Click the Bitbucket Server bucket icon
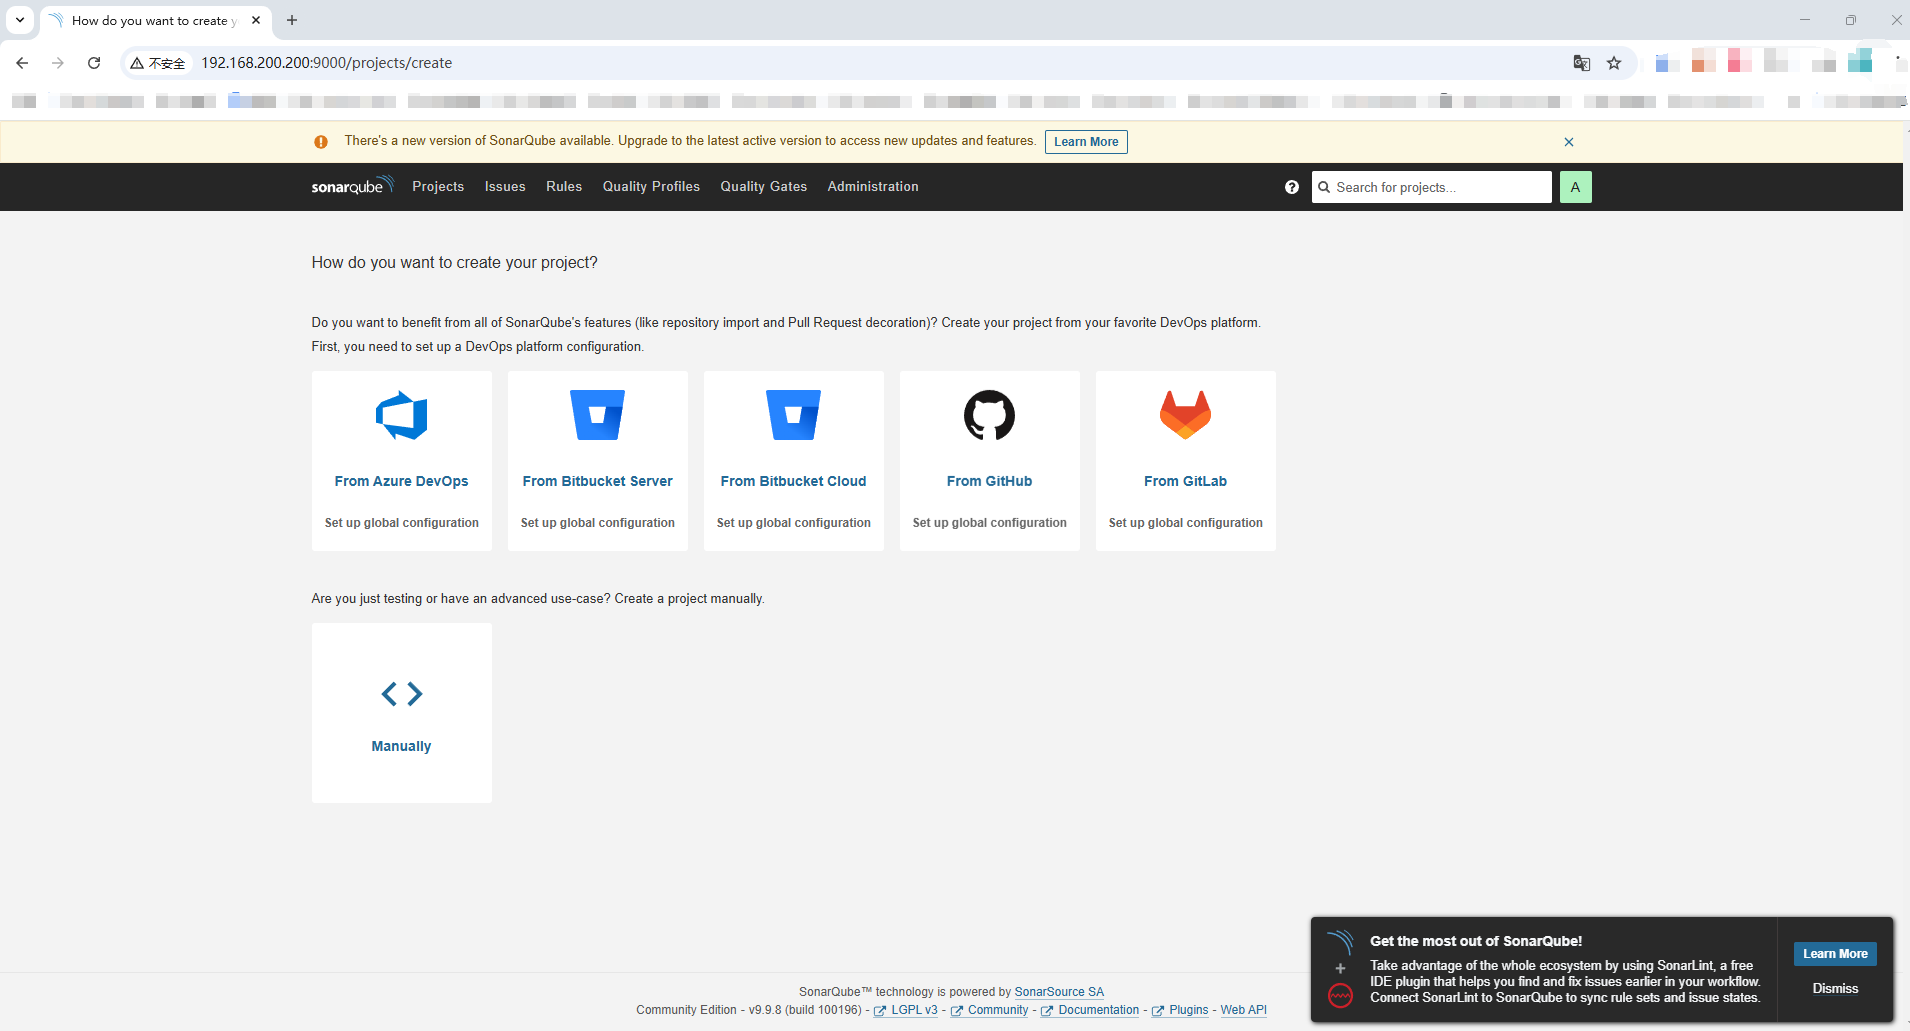 click(x=597, y=415)
